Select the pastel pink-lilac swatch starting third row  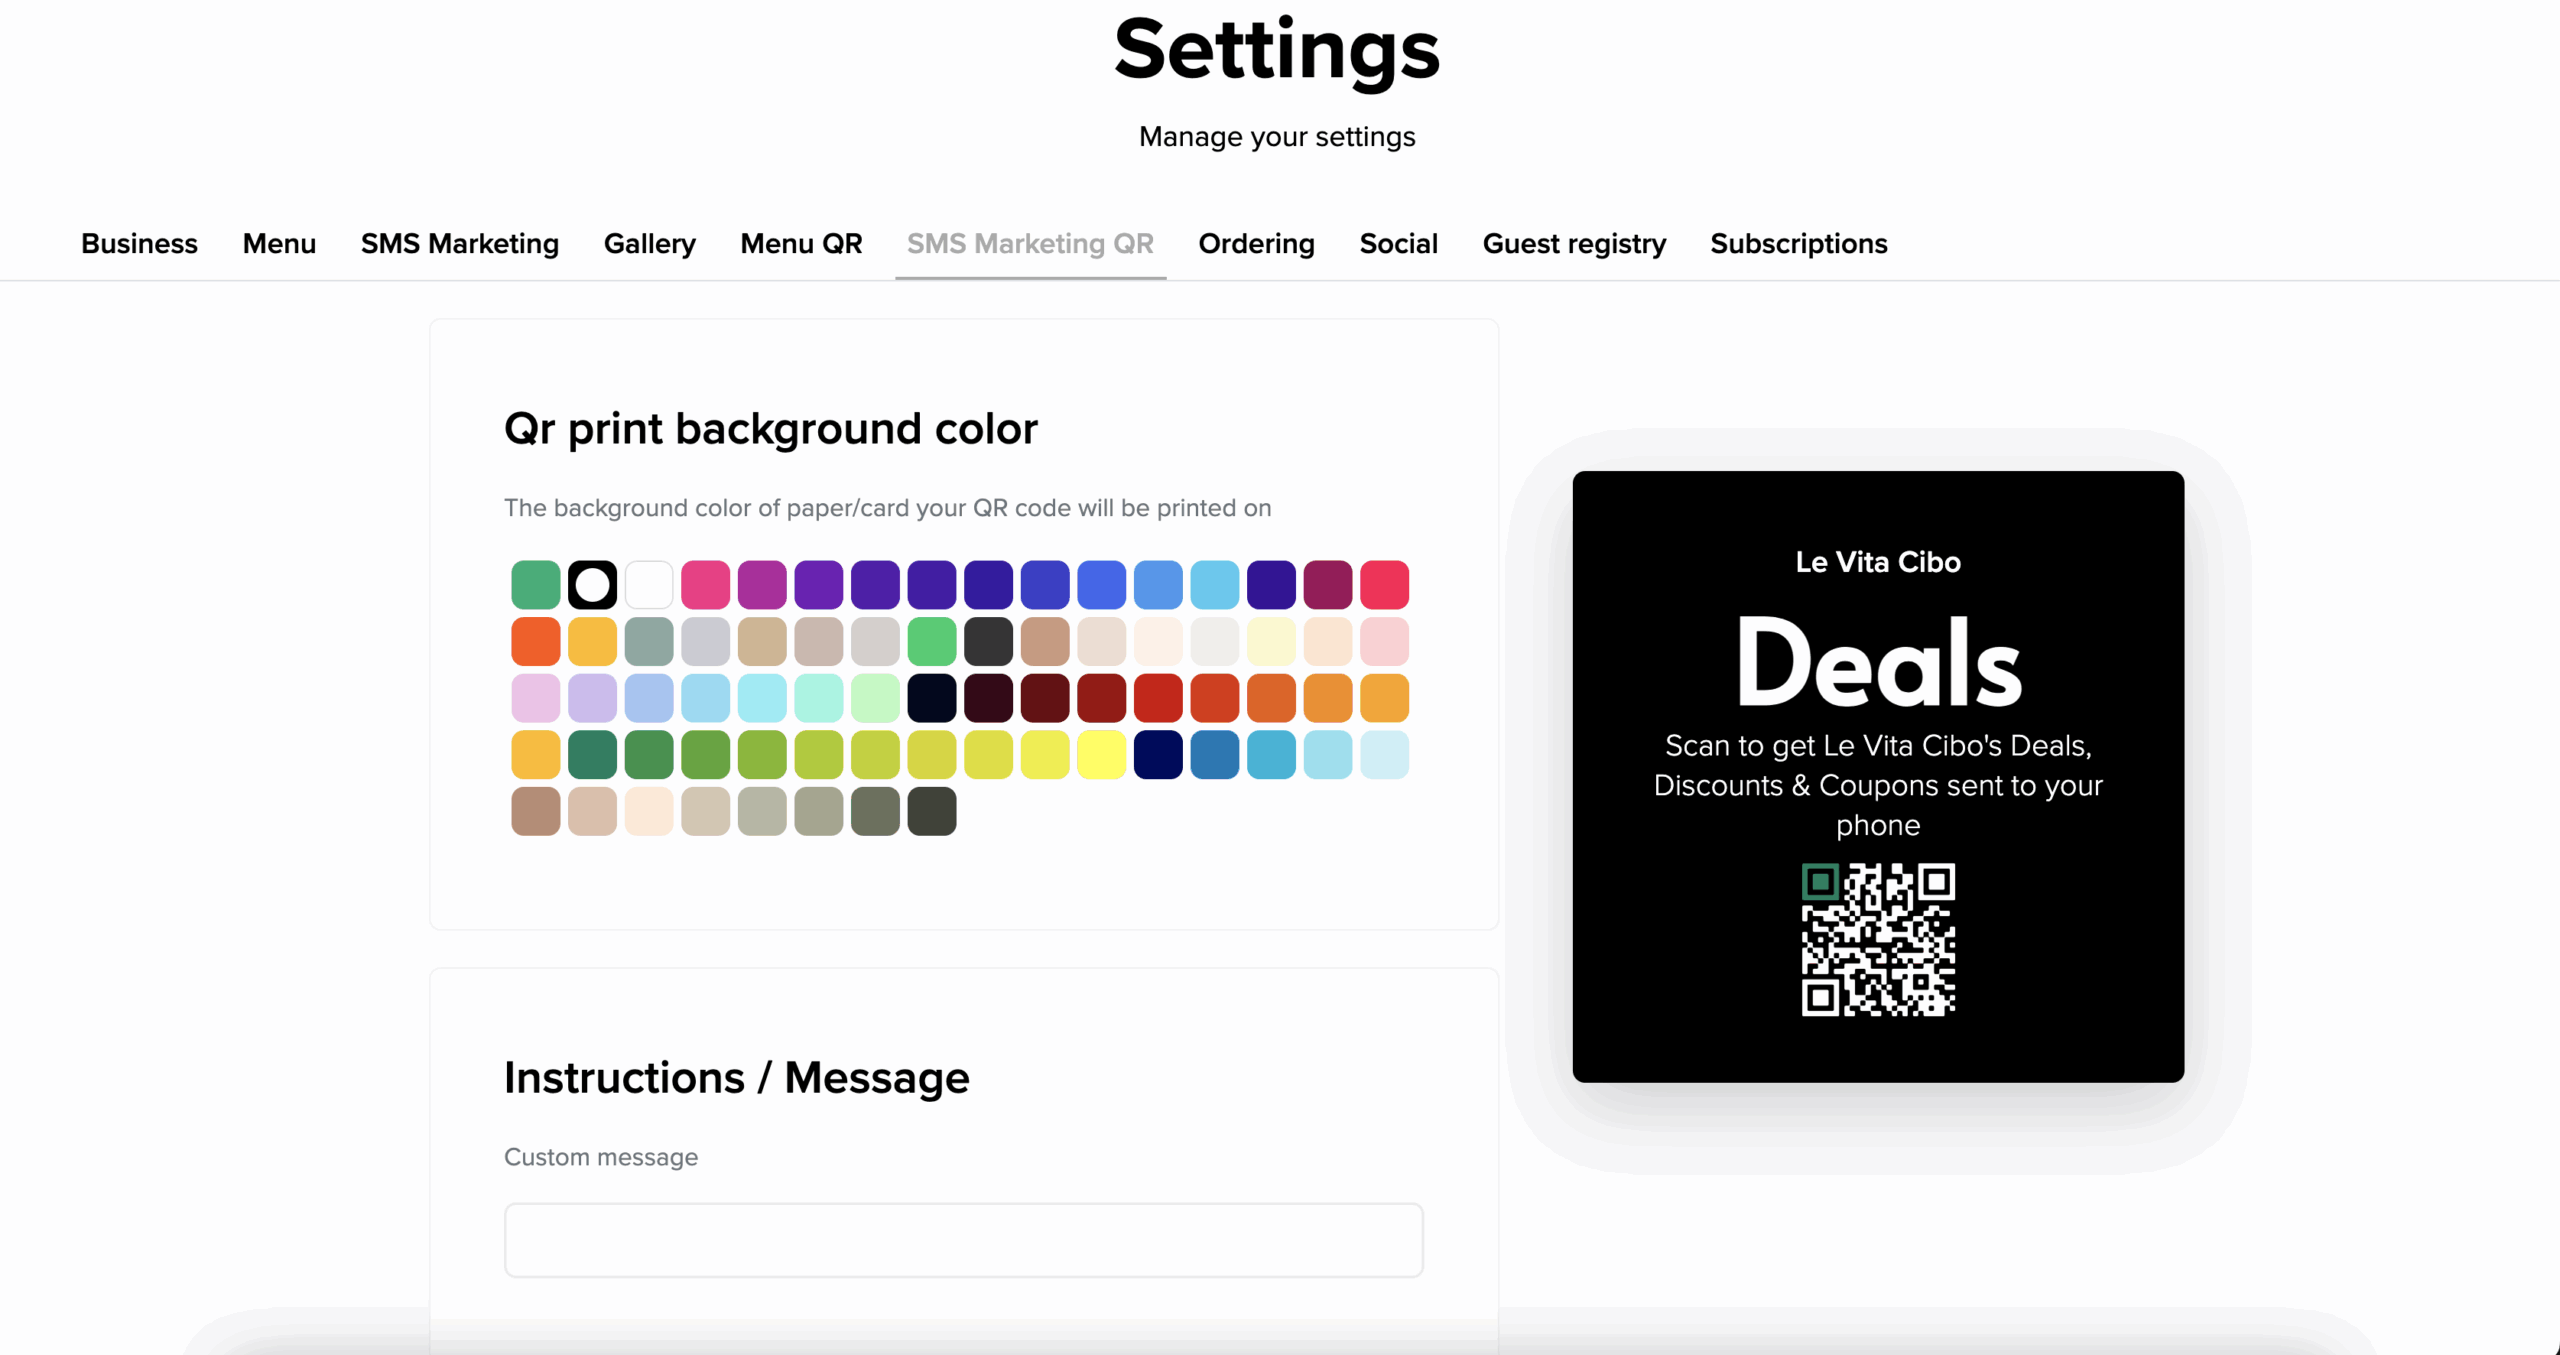536,698
